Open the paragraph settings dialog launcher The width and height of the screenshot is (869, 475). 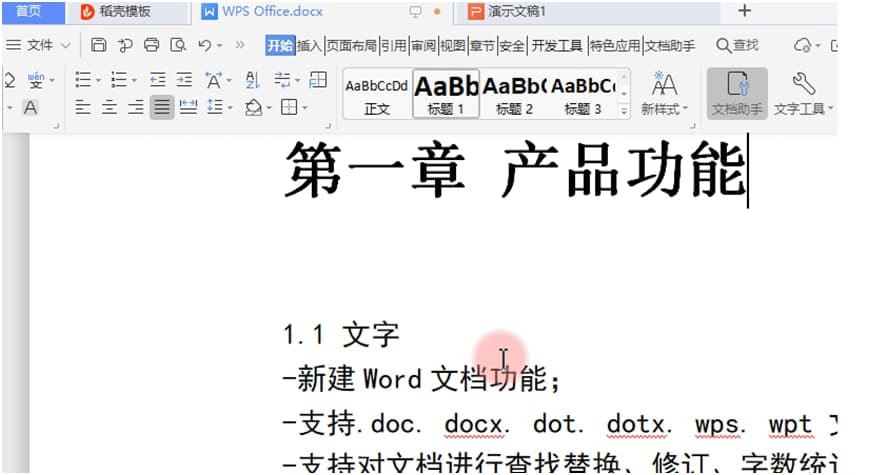pos(327,126)
